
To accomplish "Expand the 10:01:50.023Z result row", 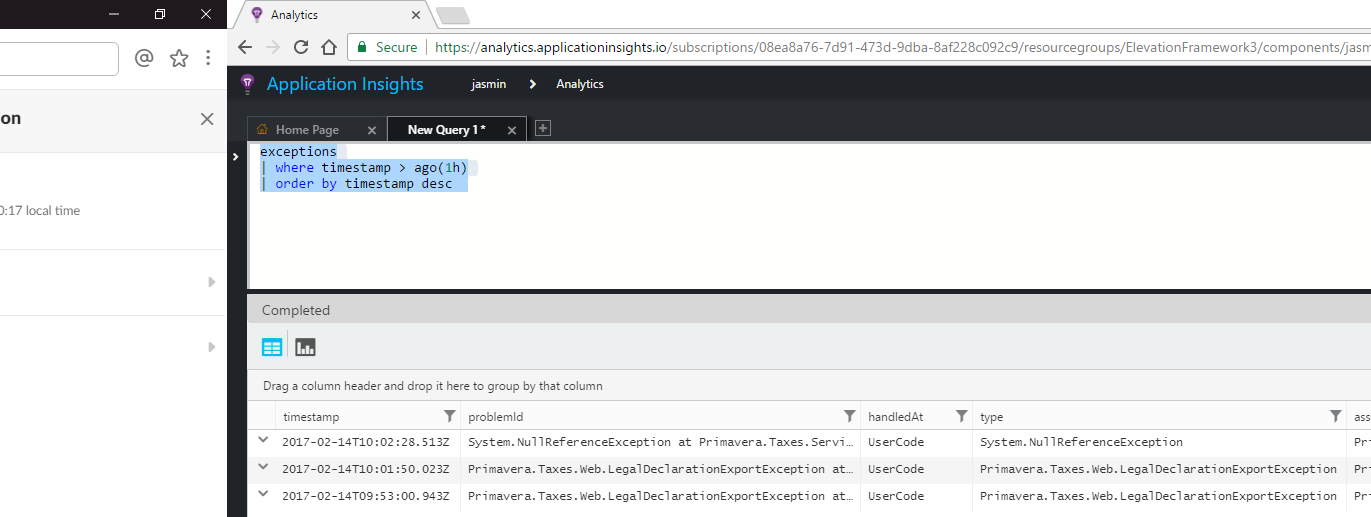I will 263,467.
